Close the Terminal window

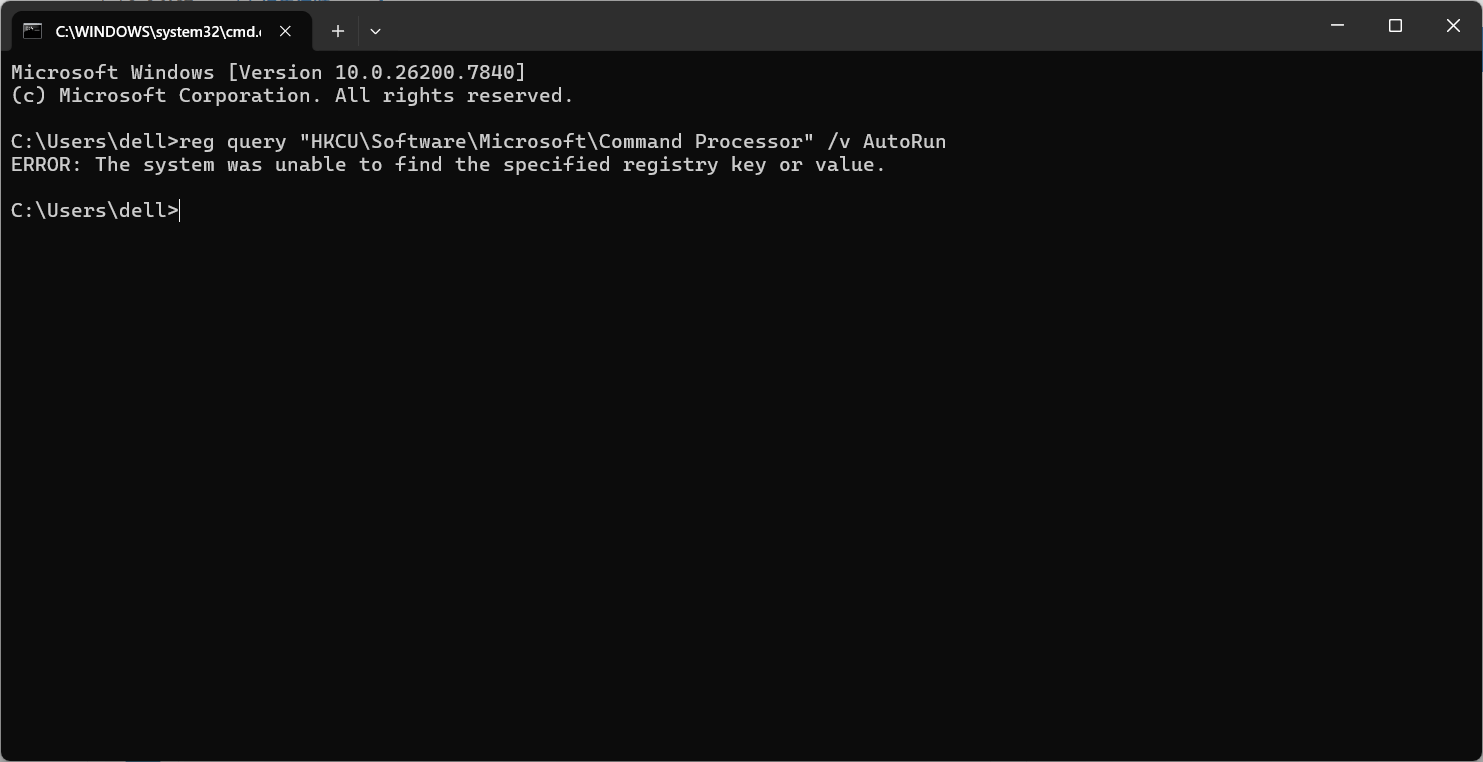pos(1453,26)
